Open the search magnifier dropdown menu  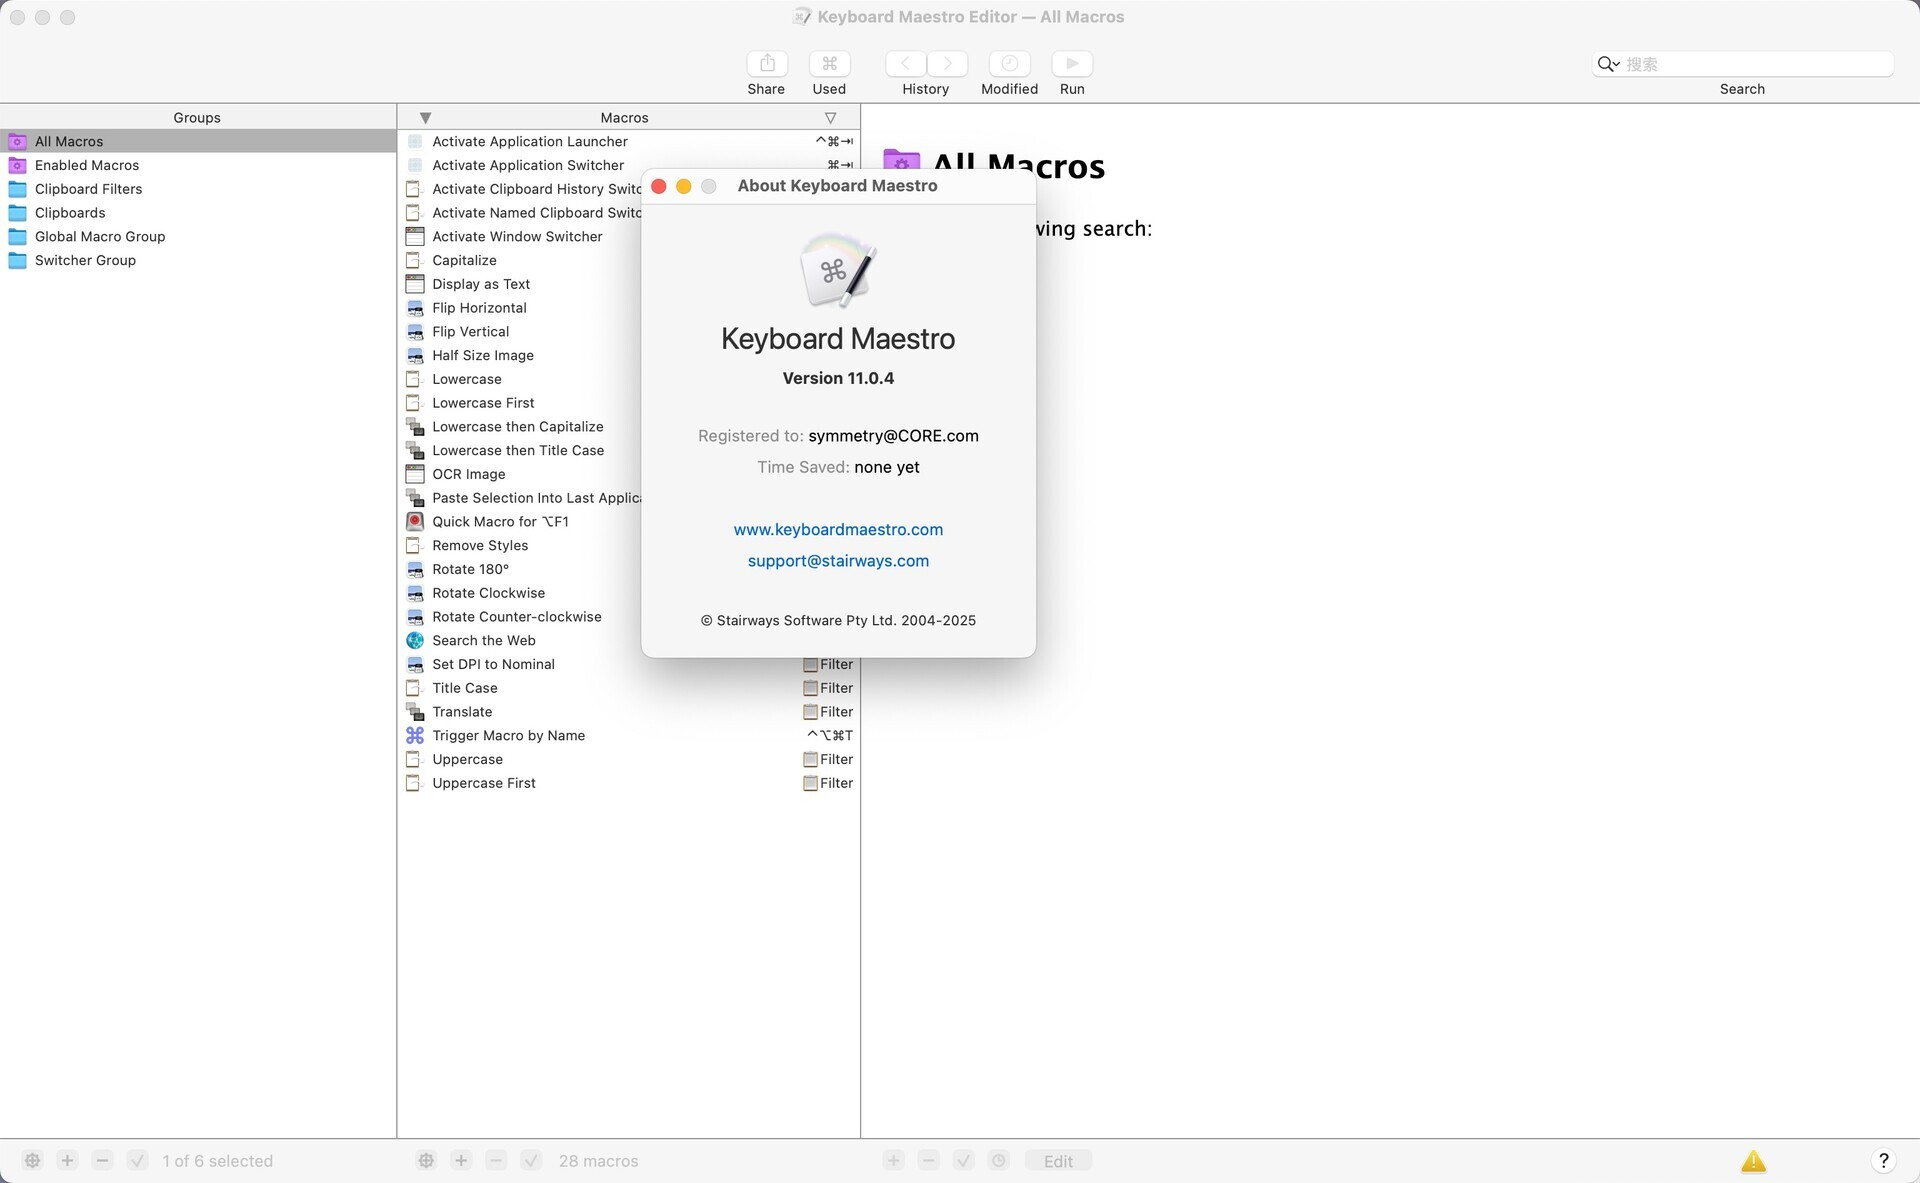pos(1608,64)
